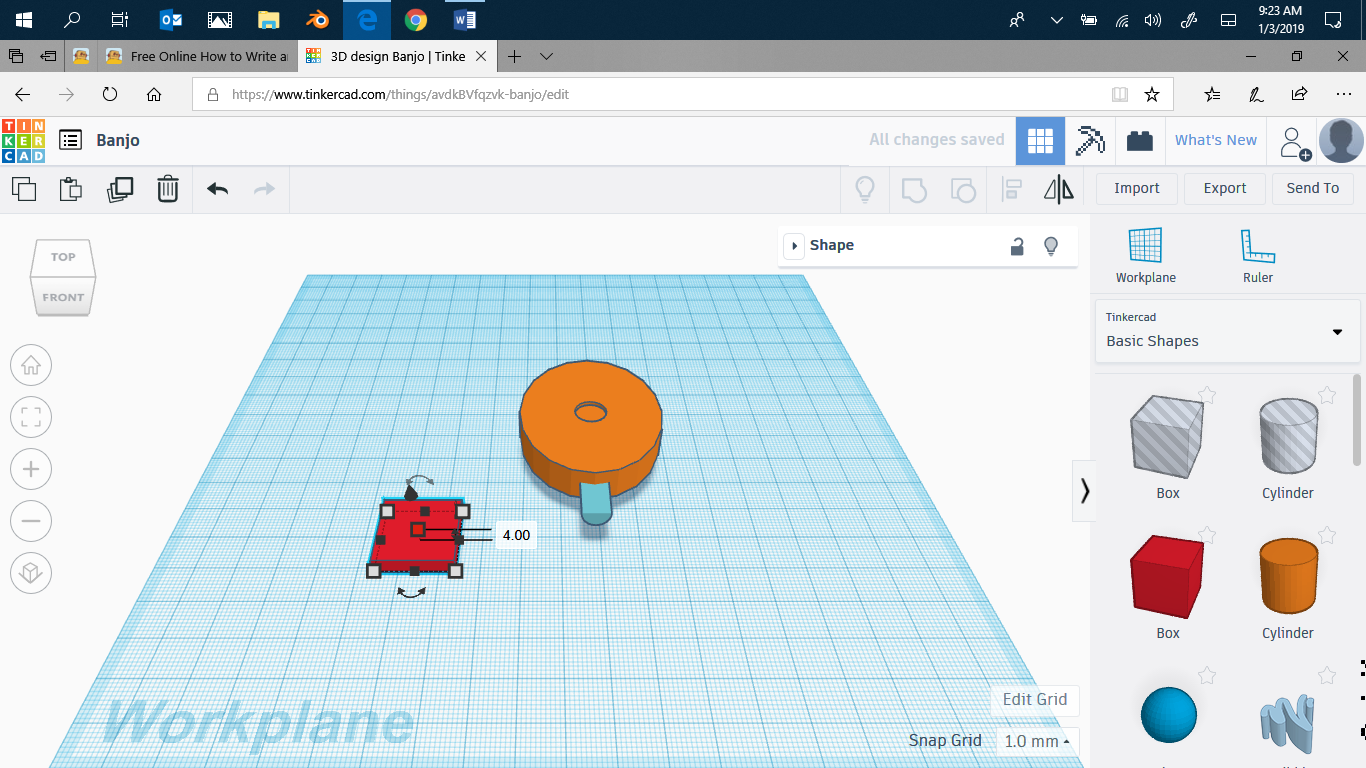Delete selection with trash icon
The height and width of the screenshot is (768, 1366).
[168, 188]
